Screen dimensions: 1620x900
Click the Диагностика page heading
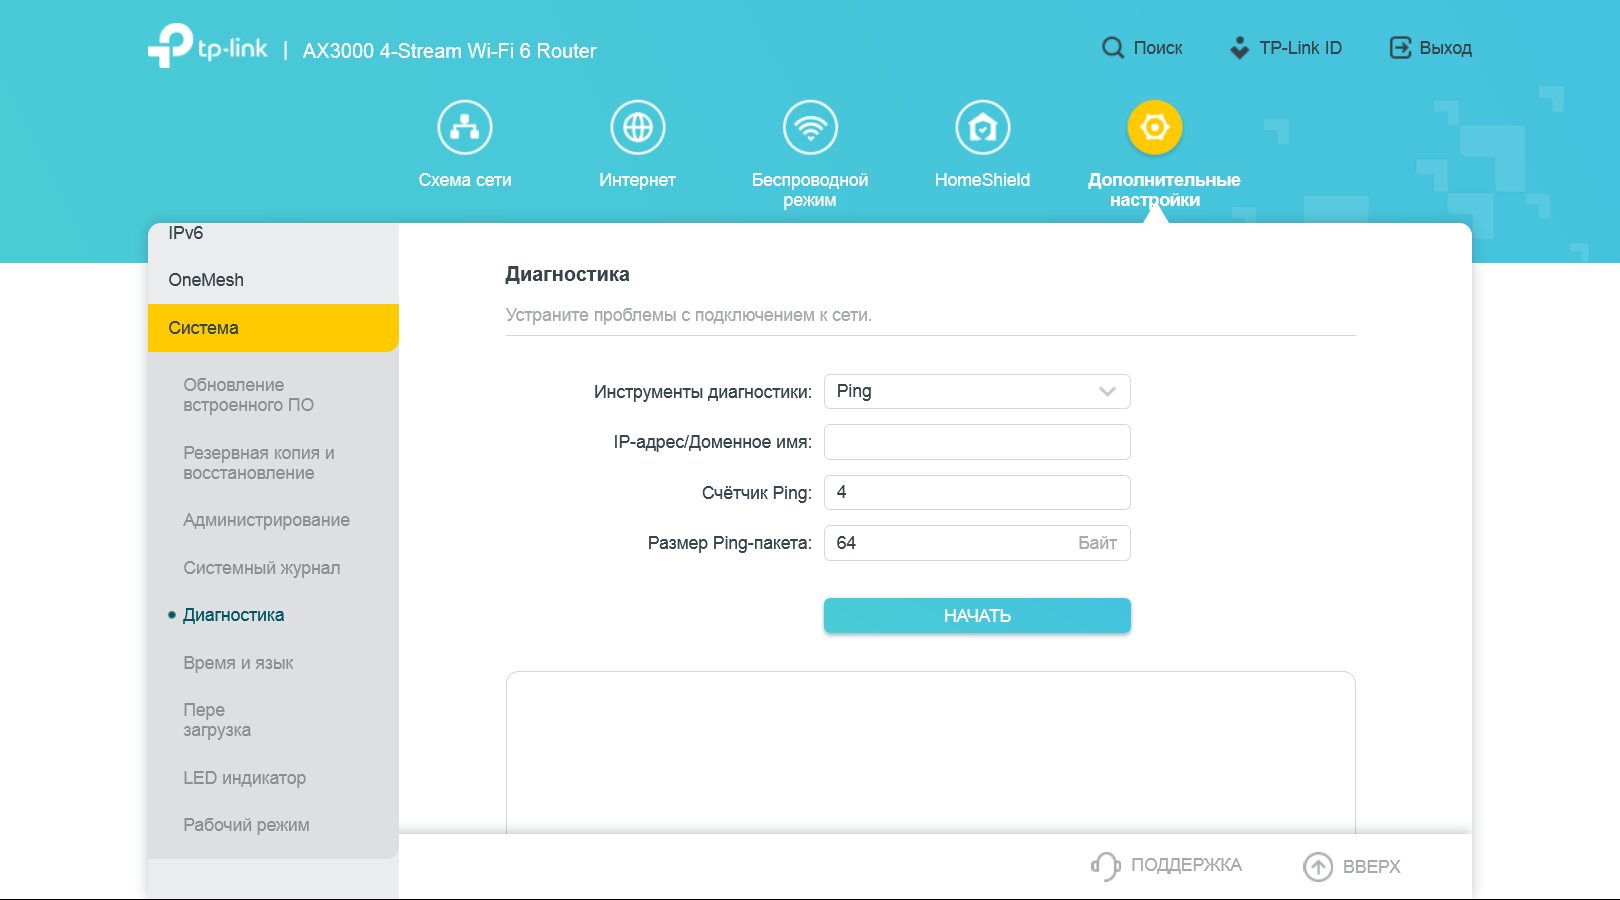(567, 274)
